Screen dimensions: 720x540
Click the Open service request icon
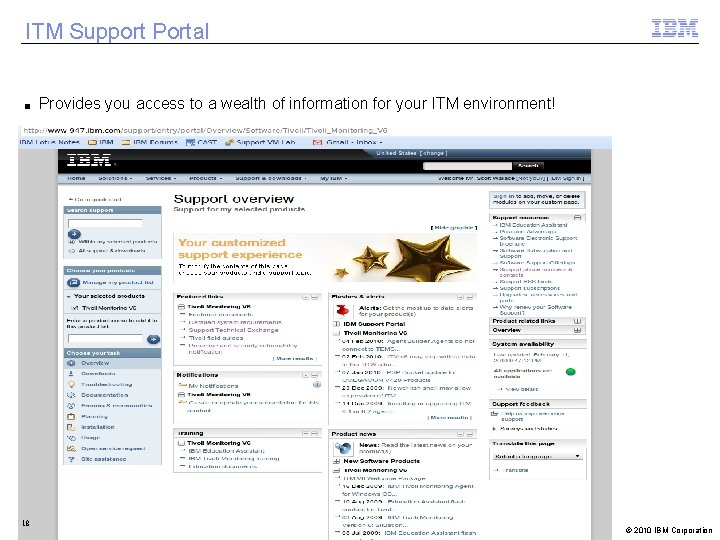[x=71, y=449]
